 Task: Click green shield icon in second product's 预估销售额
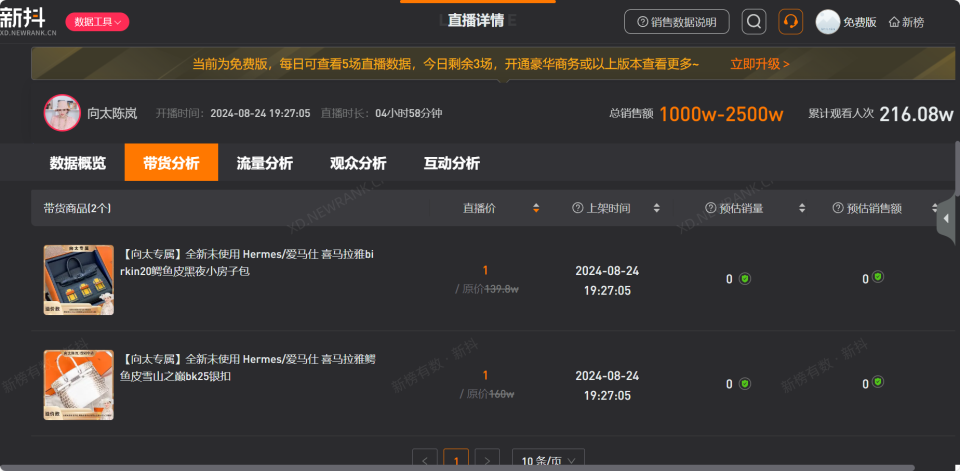point(878,382)
